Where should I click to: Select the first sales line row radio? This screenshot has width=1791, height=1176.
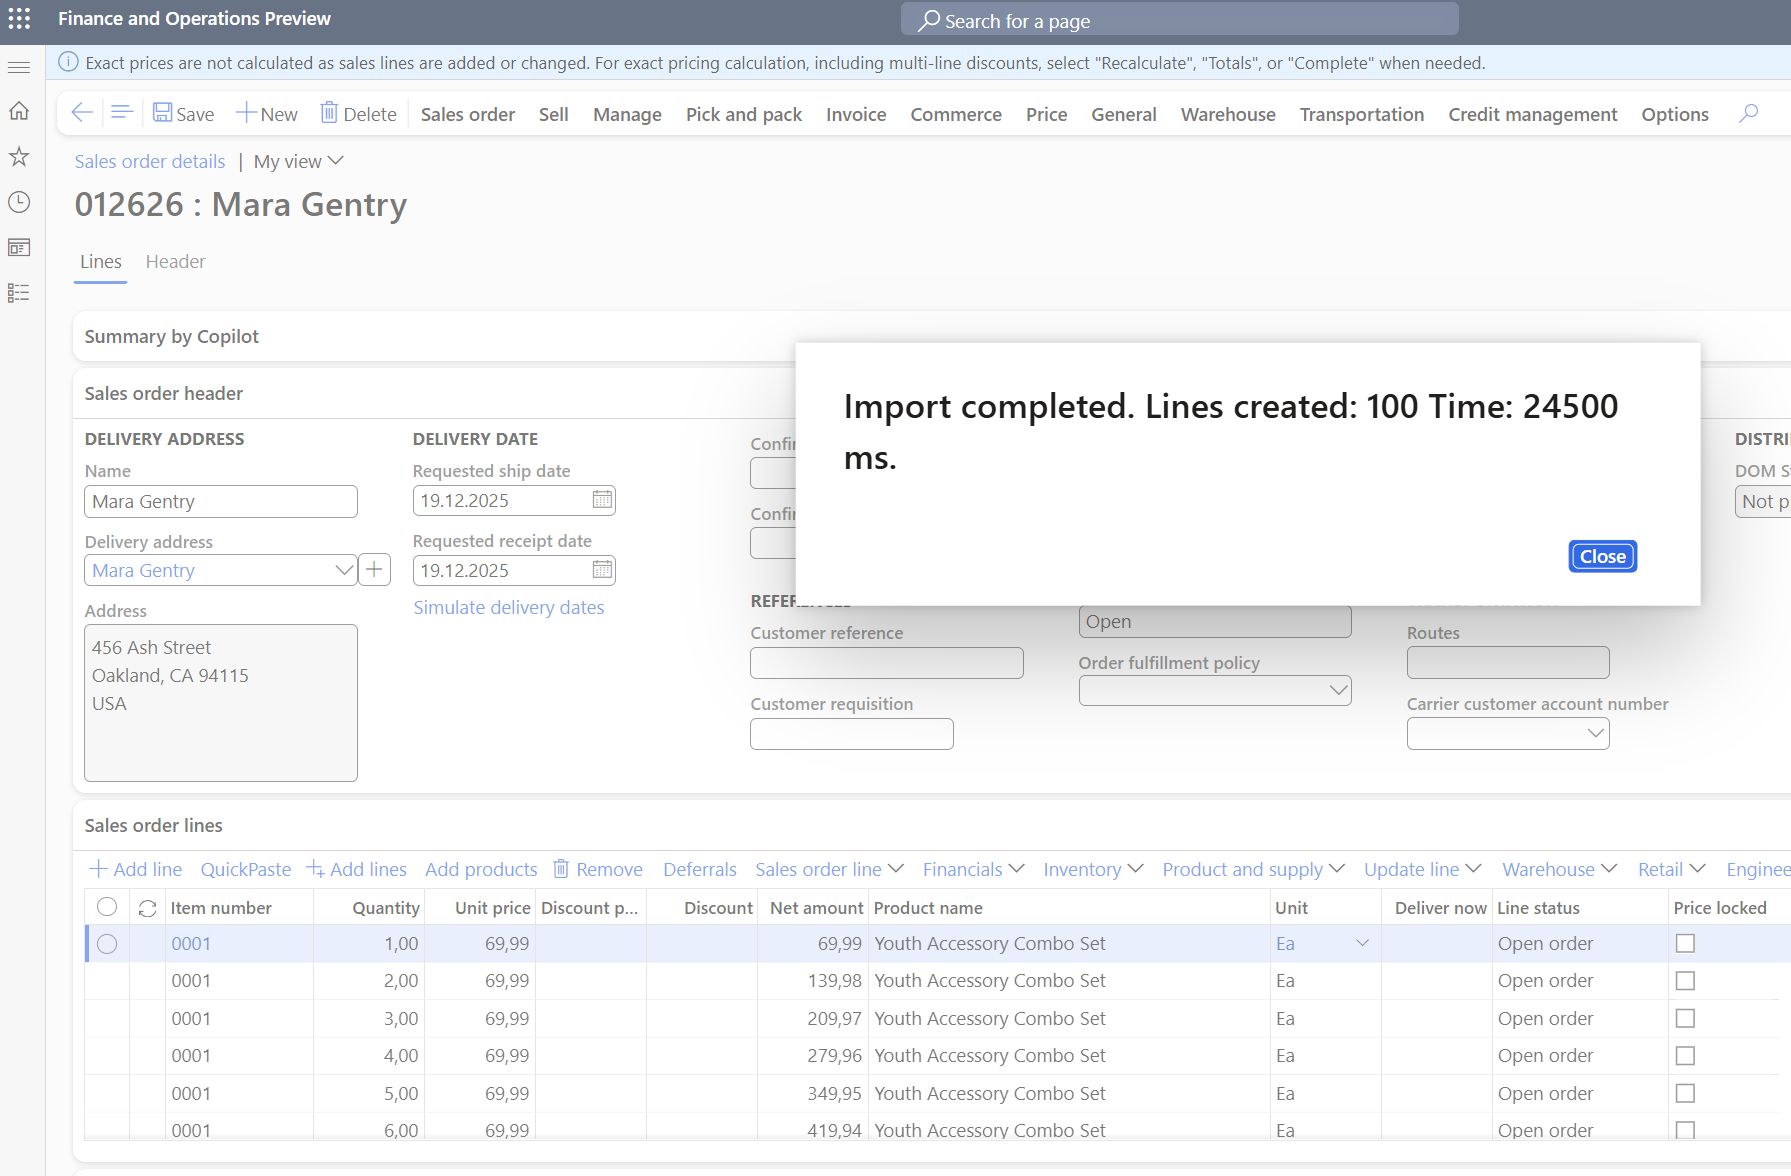click(107, 944)
